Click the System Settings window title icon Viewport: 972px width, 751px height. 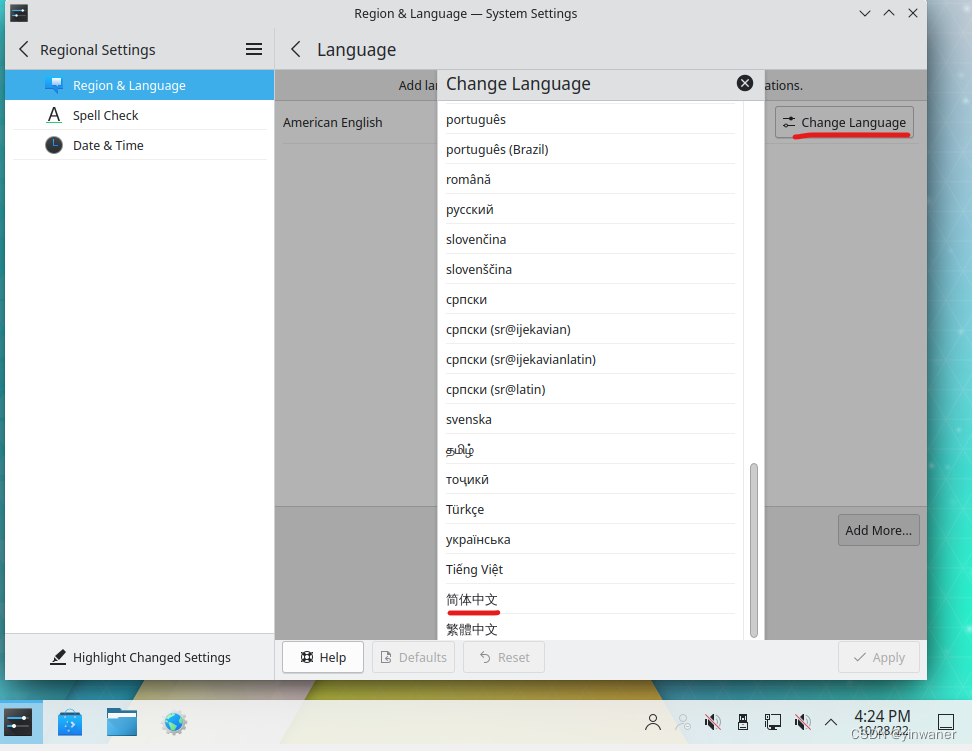19,13
